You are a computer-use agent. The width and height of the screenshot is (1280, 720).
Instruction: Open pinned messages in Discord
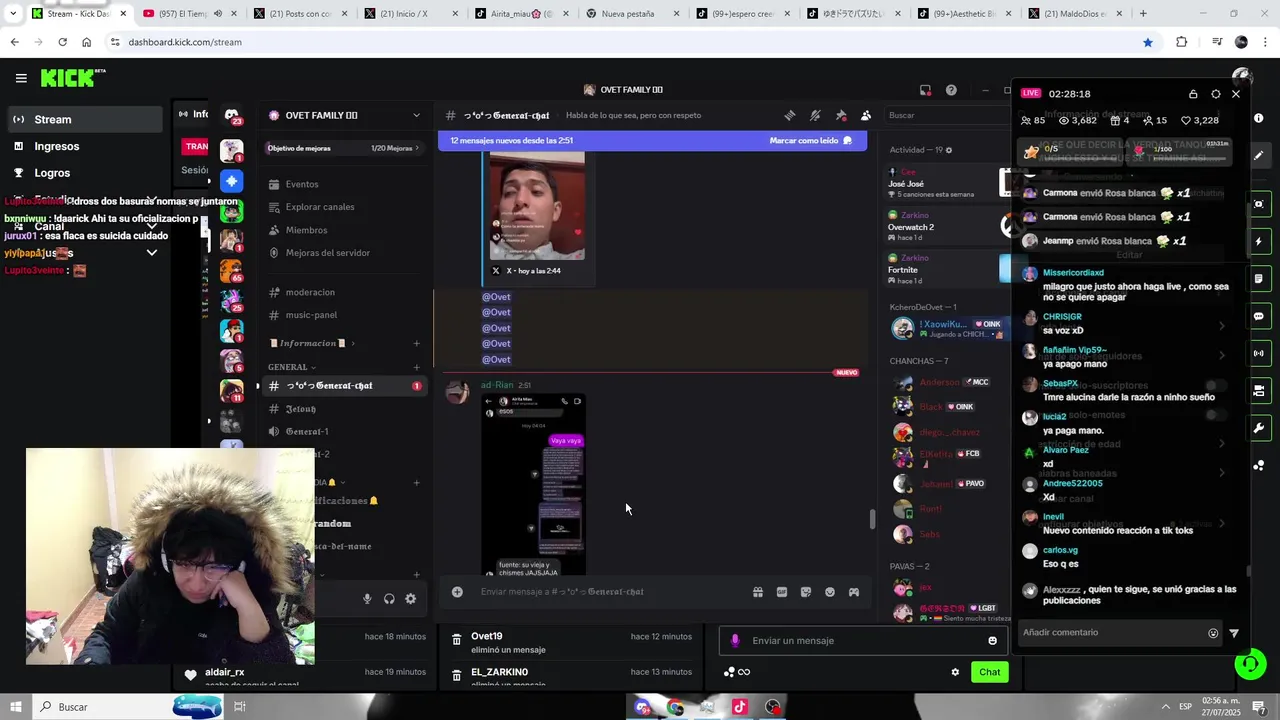pyautogui.click(x=841, y=115)
